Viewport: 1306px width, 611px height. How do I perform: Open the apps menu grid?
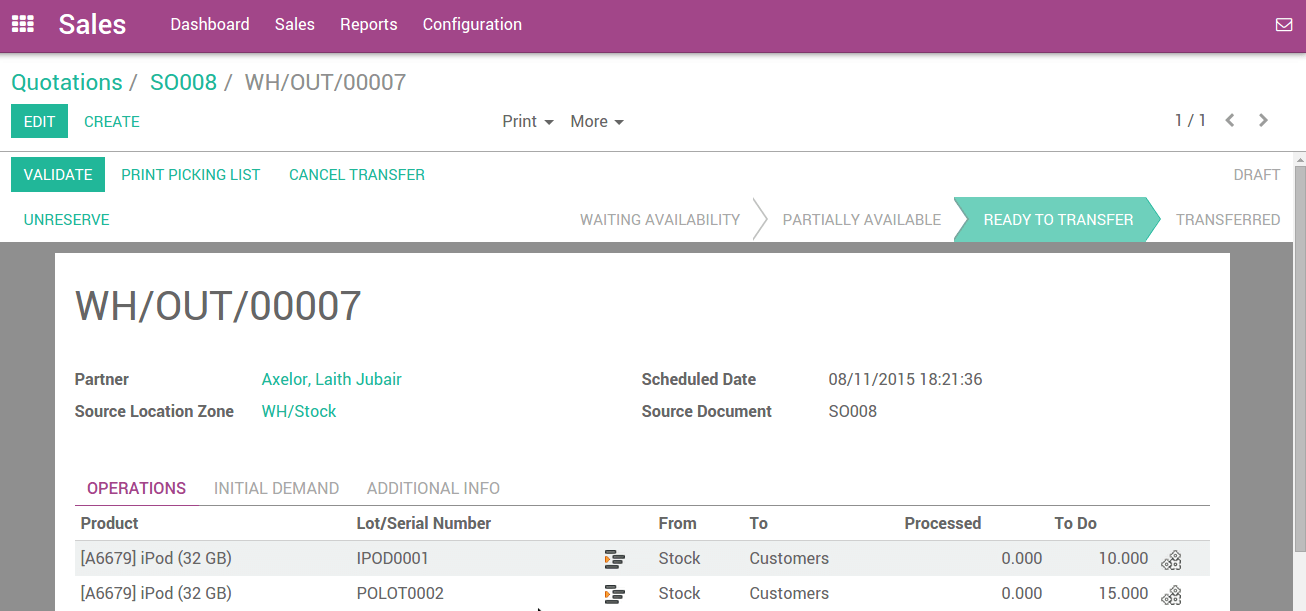click(21, 24)
